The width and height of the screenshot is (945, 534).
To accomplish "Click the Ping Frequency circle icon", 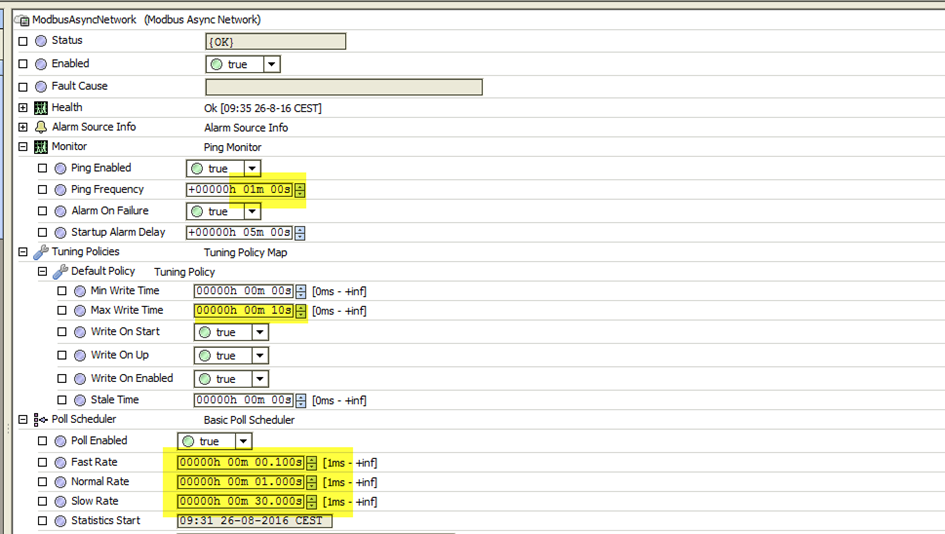I will point(60,190).
